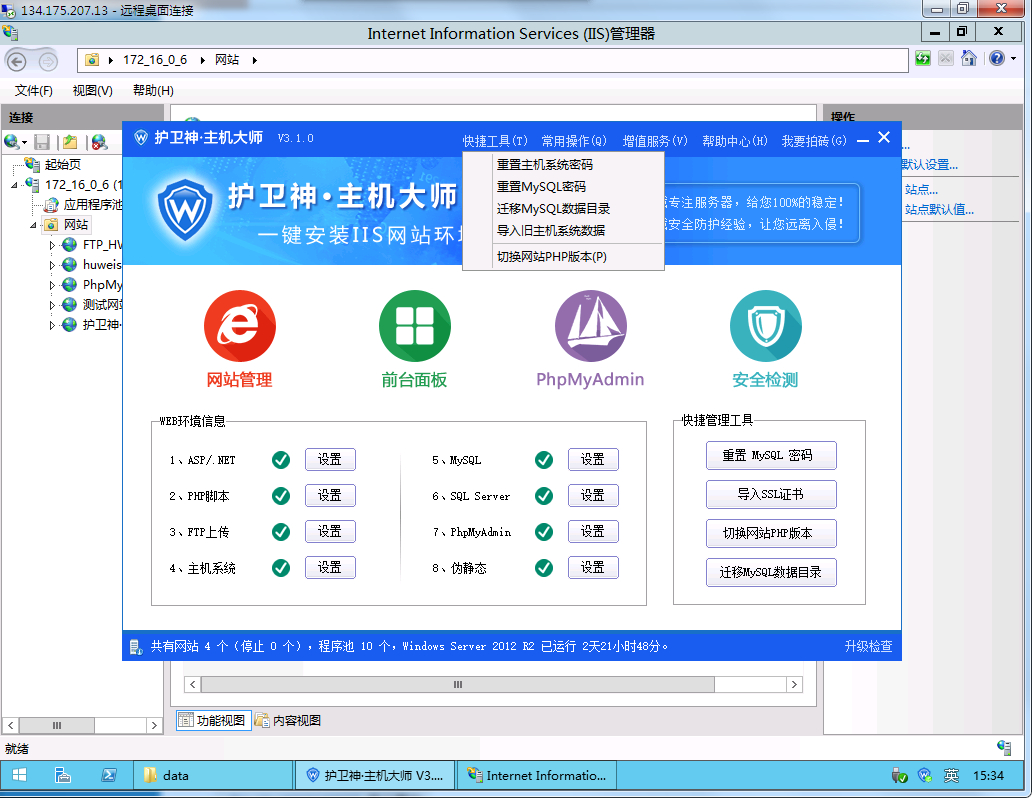The image size is (1032, 798).
Task: Expand the 护卫神 site node
Action: point(52,325)
